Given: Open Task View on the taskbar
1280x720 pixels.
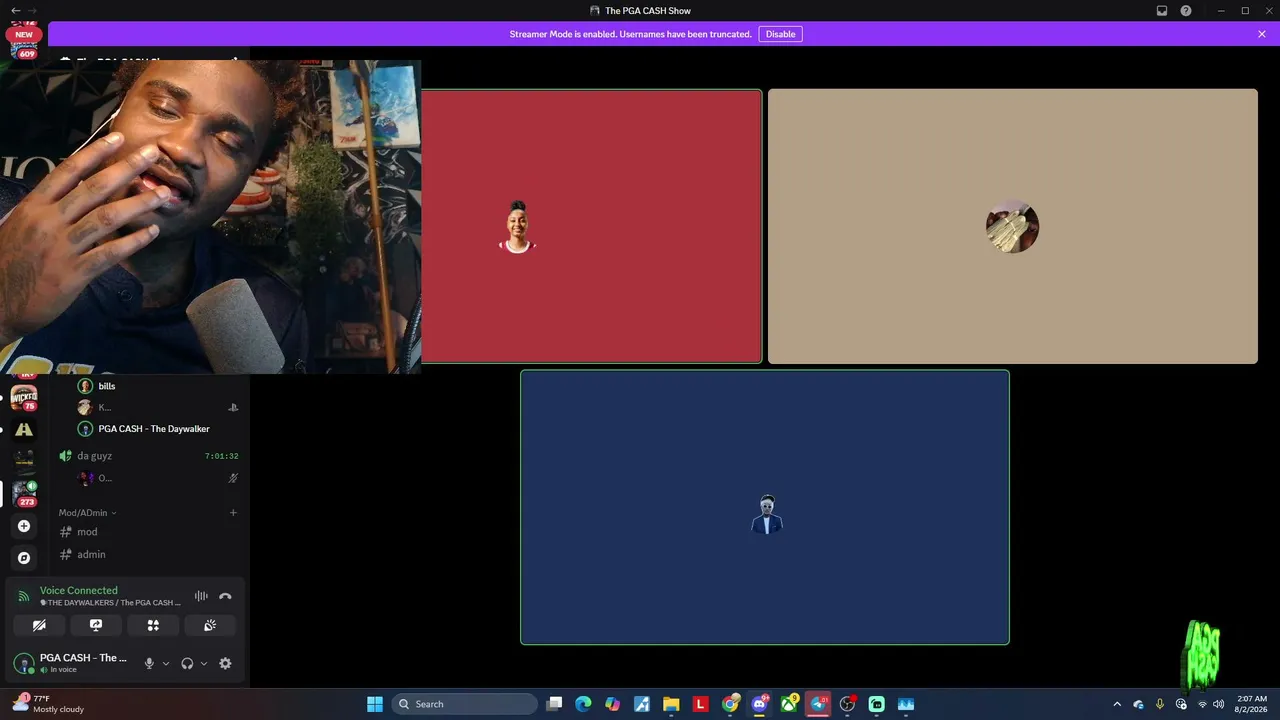Looking at the screenshot, I should (x=554, y=704).
